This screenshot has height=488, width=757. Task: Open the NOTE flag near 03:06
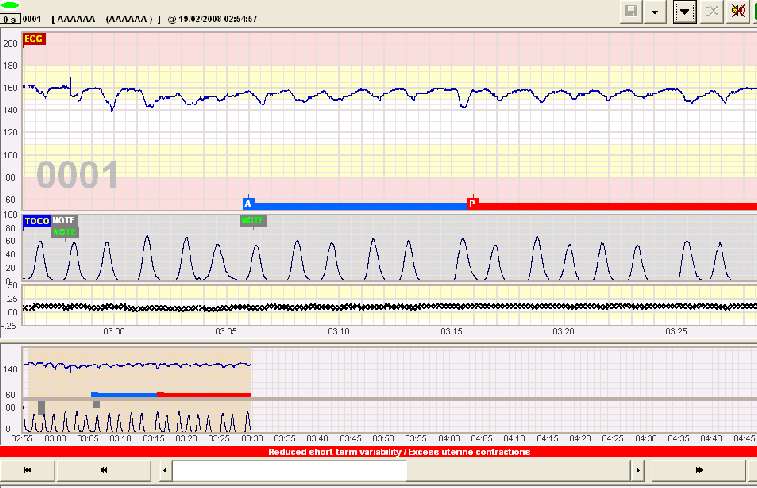pos(253,221)
